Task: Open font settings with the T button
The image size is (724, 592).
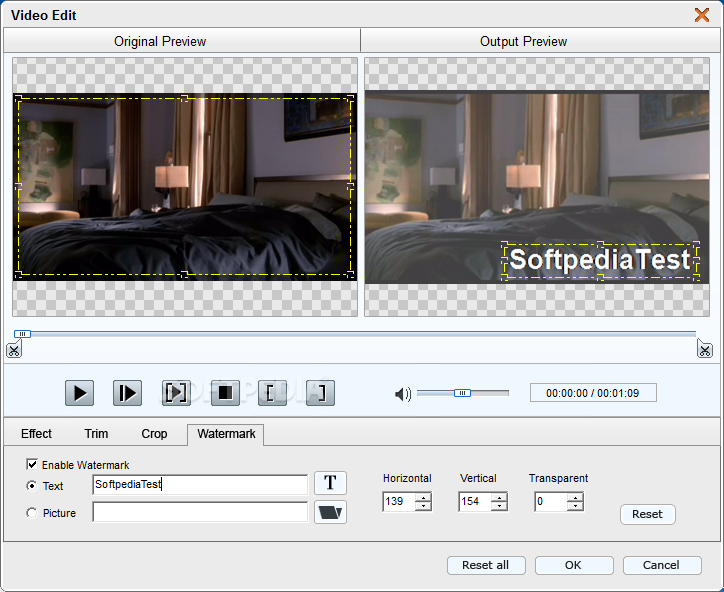Action: click(x=330, y=483)
